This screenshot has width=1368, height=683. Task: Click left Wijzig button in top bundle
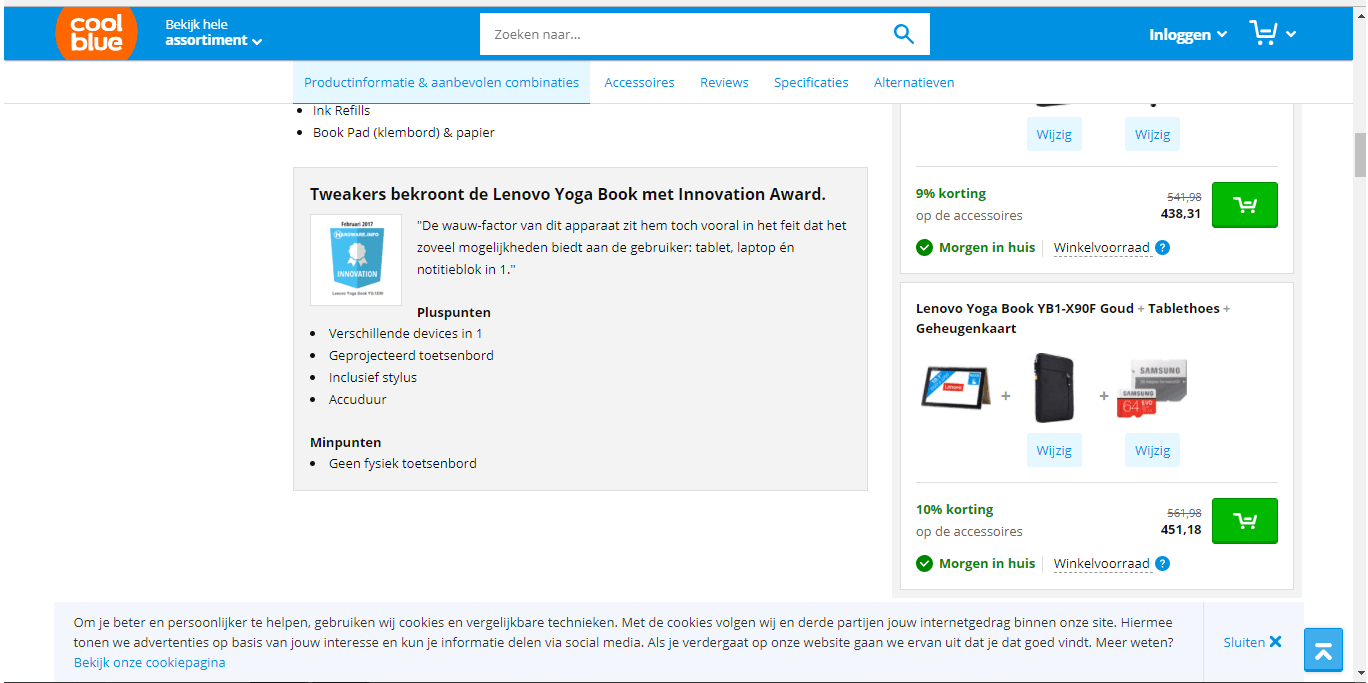[1054, 134]
